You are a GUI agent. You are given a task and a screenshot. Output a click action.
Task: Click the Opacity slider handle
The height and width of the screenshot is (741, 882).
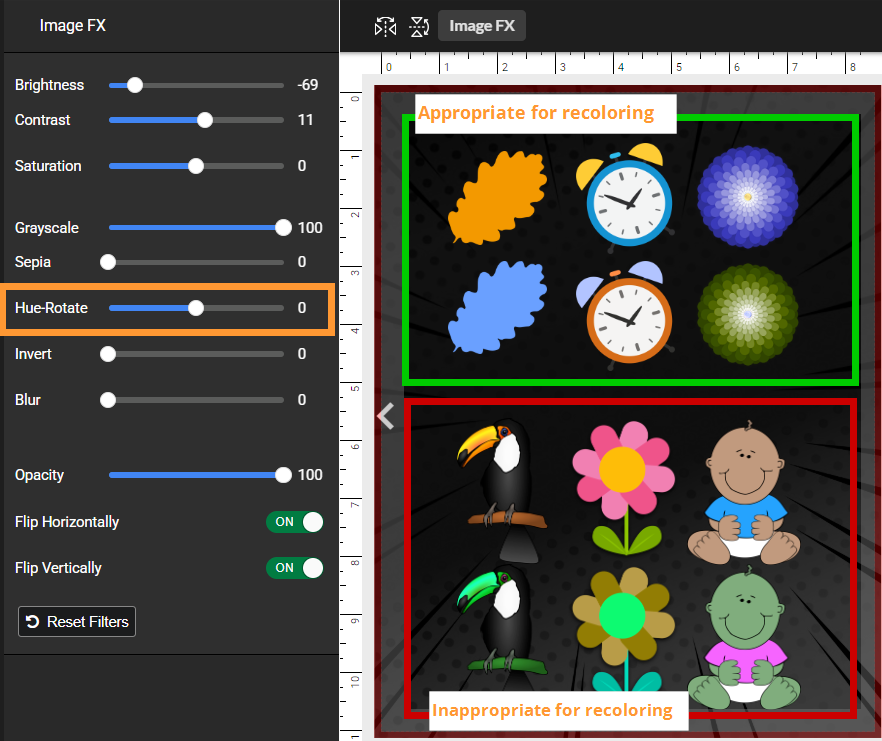coord(283,475)
